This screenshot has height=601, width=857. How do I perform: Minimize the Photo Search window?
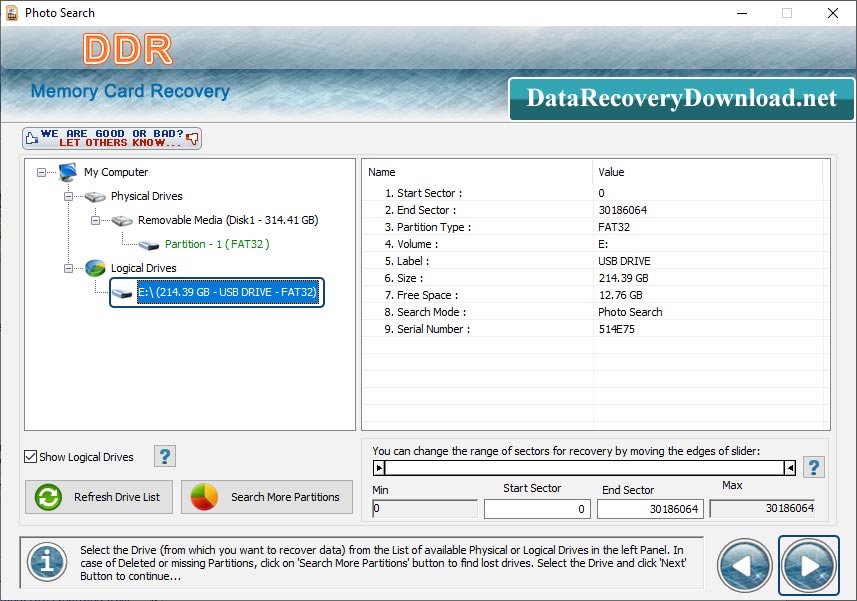[x=742, y=13]
